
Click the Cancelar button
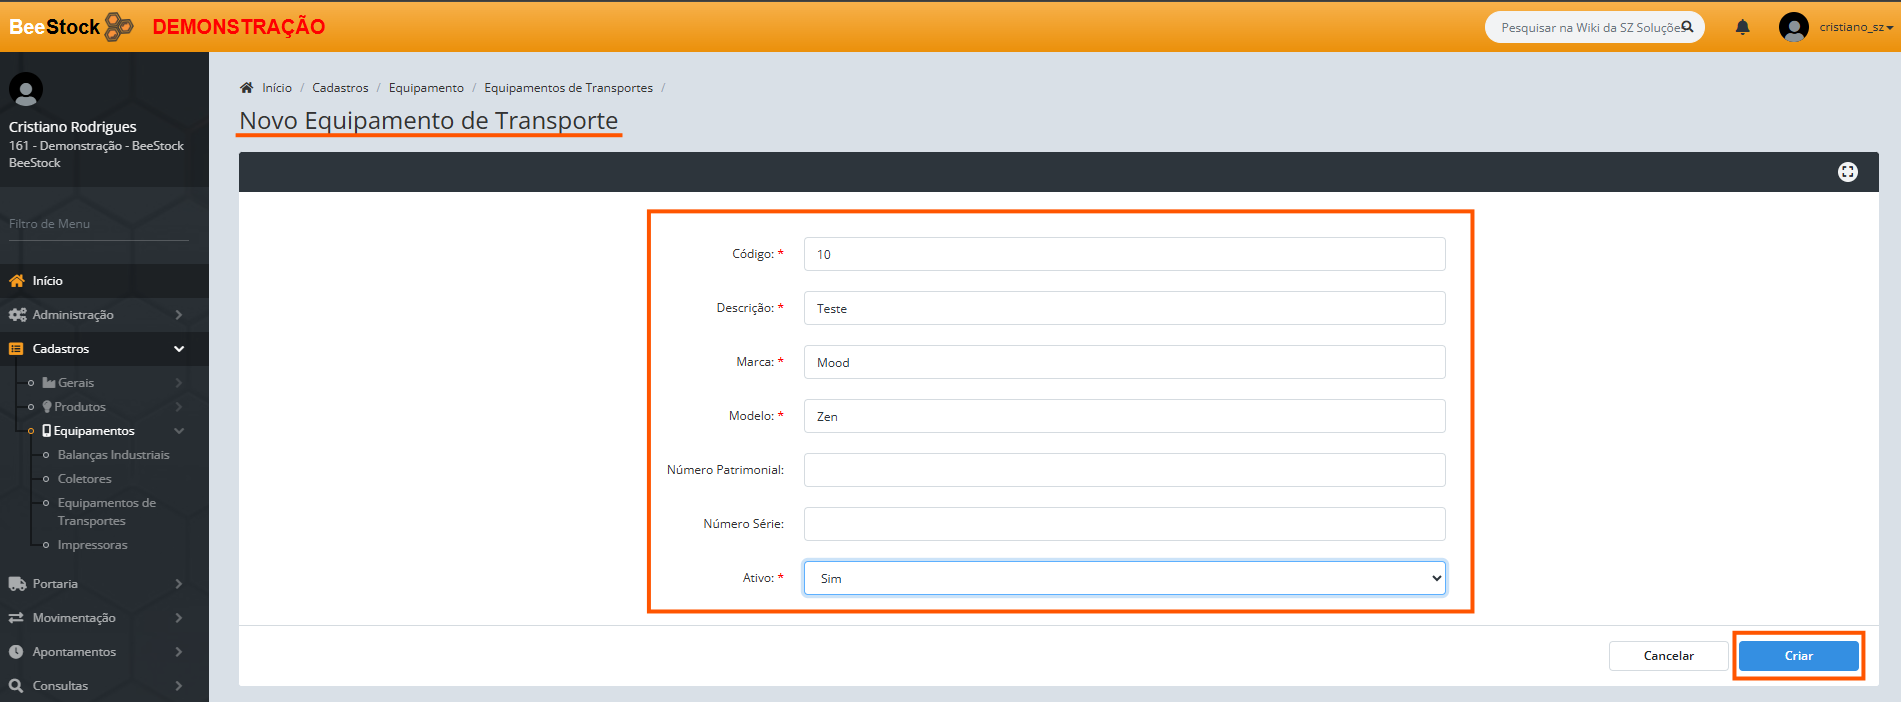[1668, 656]
